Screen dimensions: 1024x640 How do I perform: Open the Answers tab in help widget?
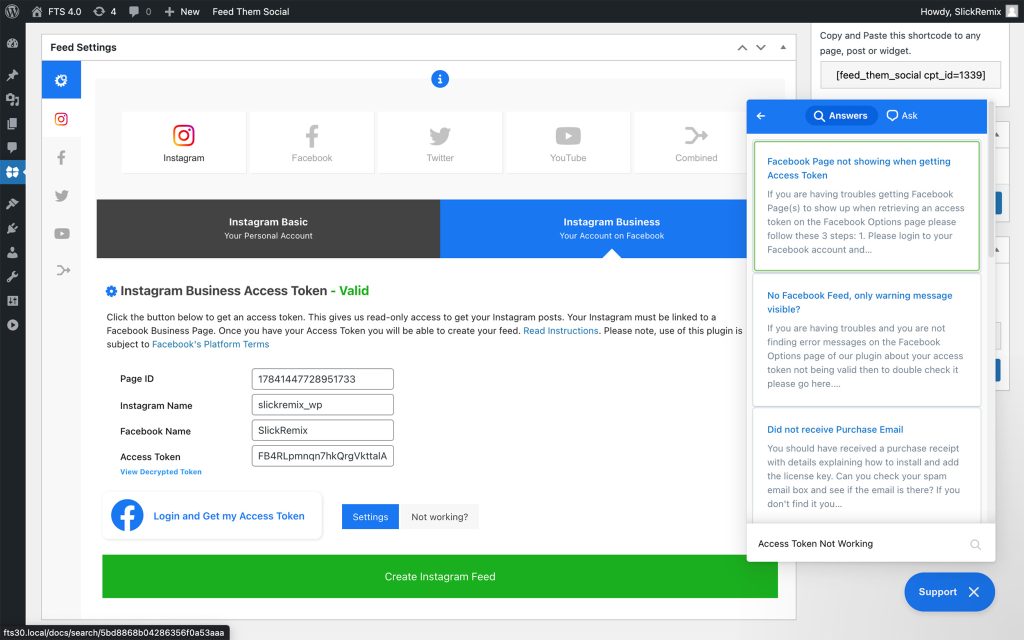point(840,116)
